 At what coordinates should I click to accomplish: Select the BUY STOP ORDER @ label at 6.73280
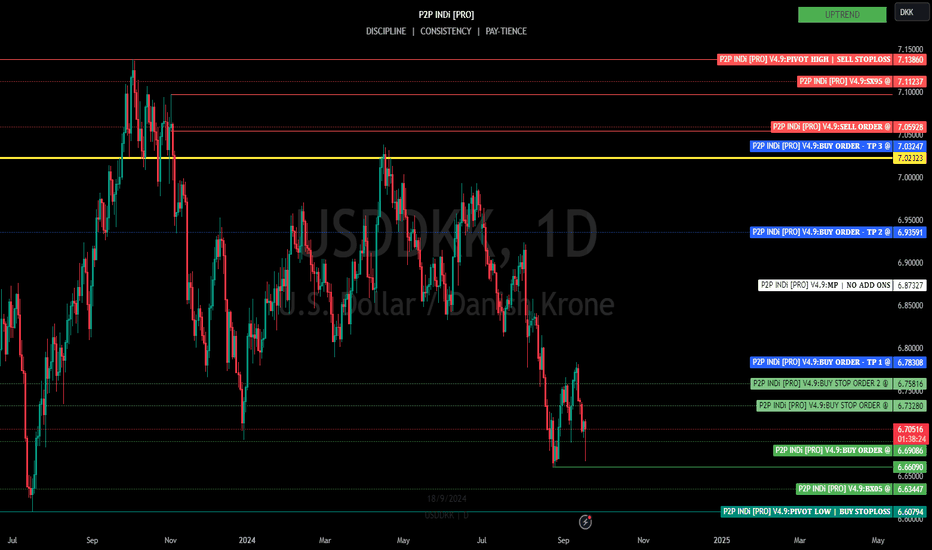(x=824, y=406)
